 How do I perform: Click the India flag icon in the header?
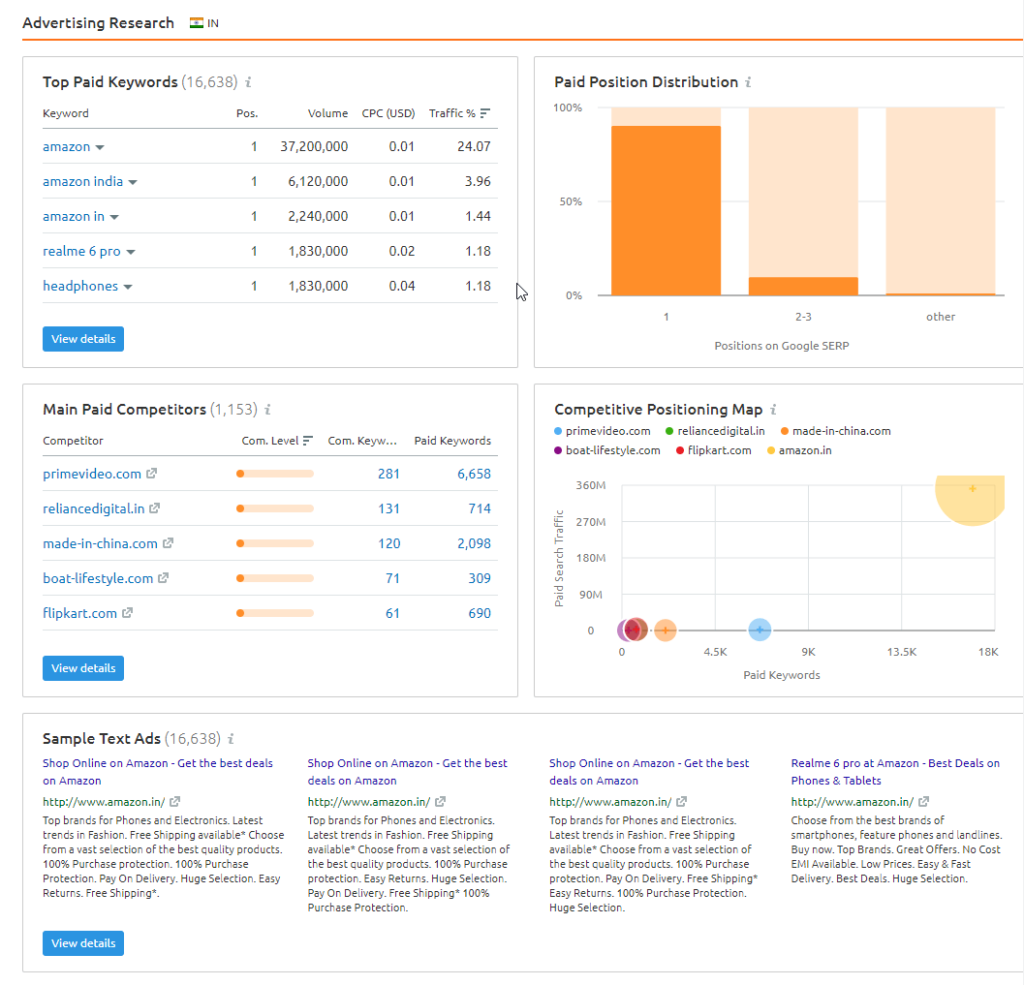196,23
